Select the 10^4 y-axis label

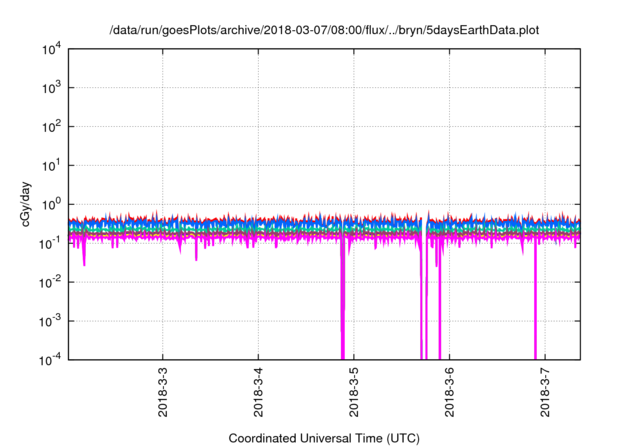point(51,50)
